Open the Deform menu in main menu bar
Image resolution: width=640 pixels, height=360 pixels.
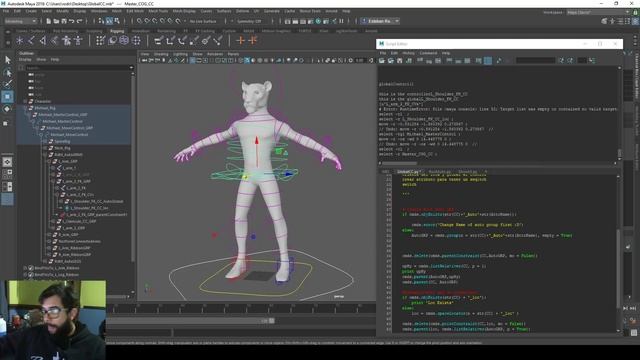pos(242,11)
